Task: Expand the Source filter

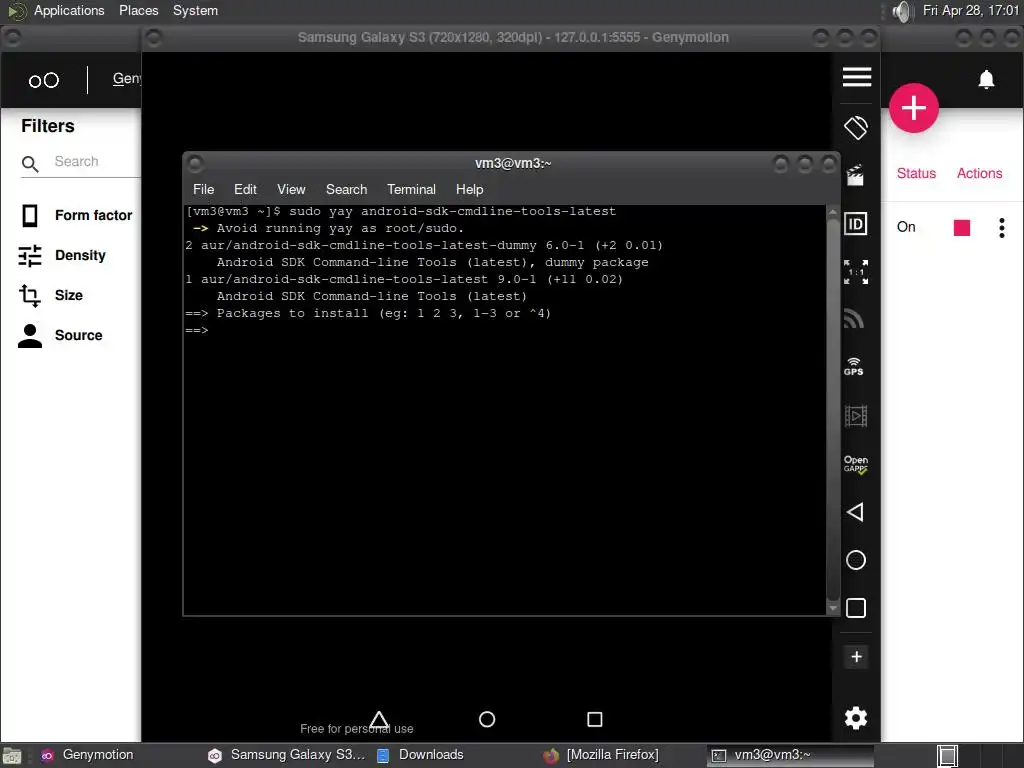Action: click(x=61, y=335)
